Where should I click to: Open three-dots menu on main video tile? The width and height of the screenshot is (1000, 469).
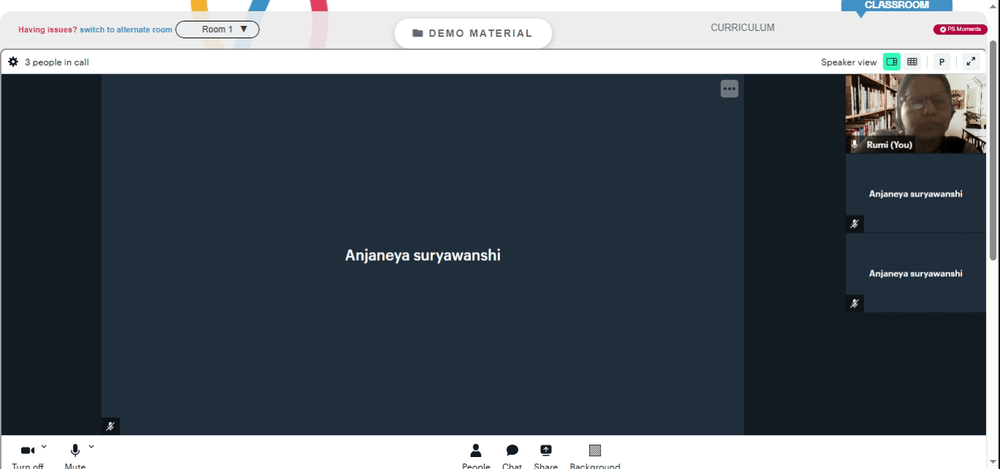pos(730,89)
